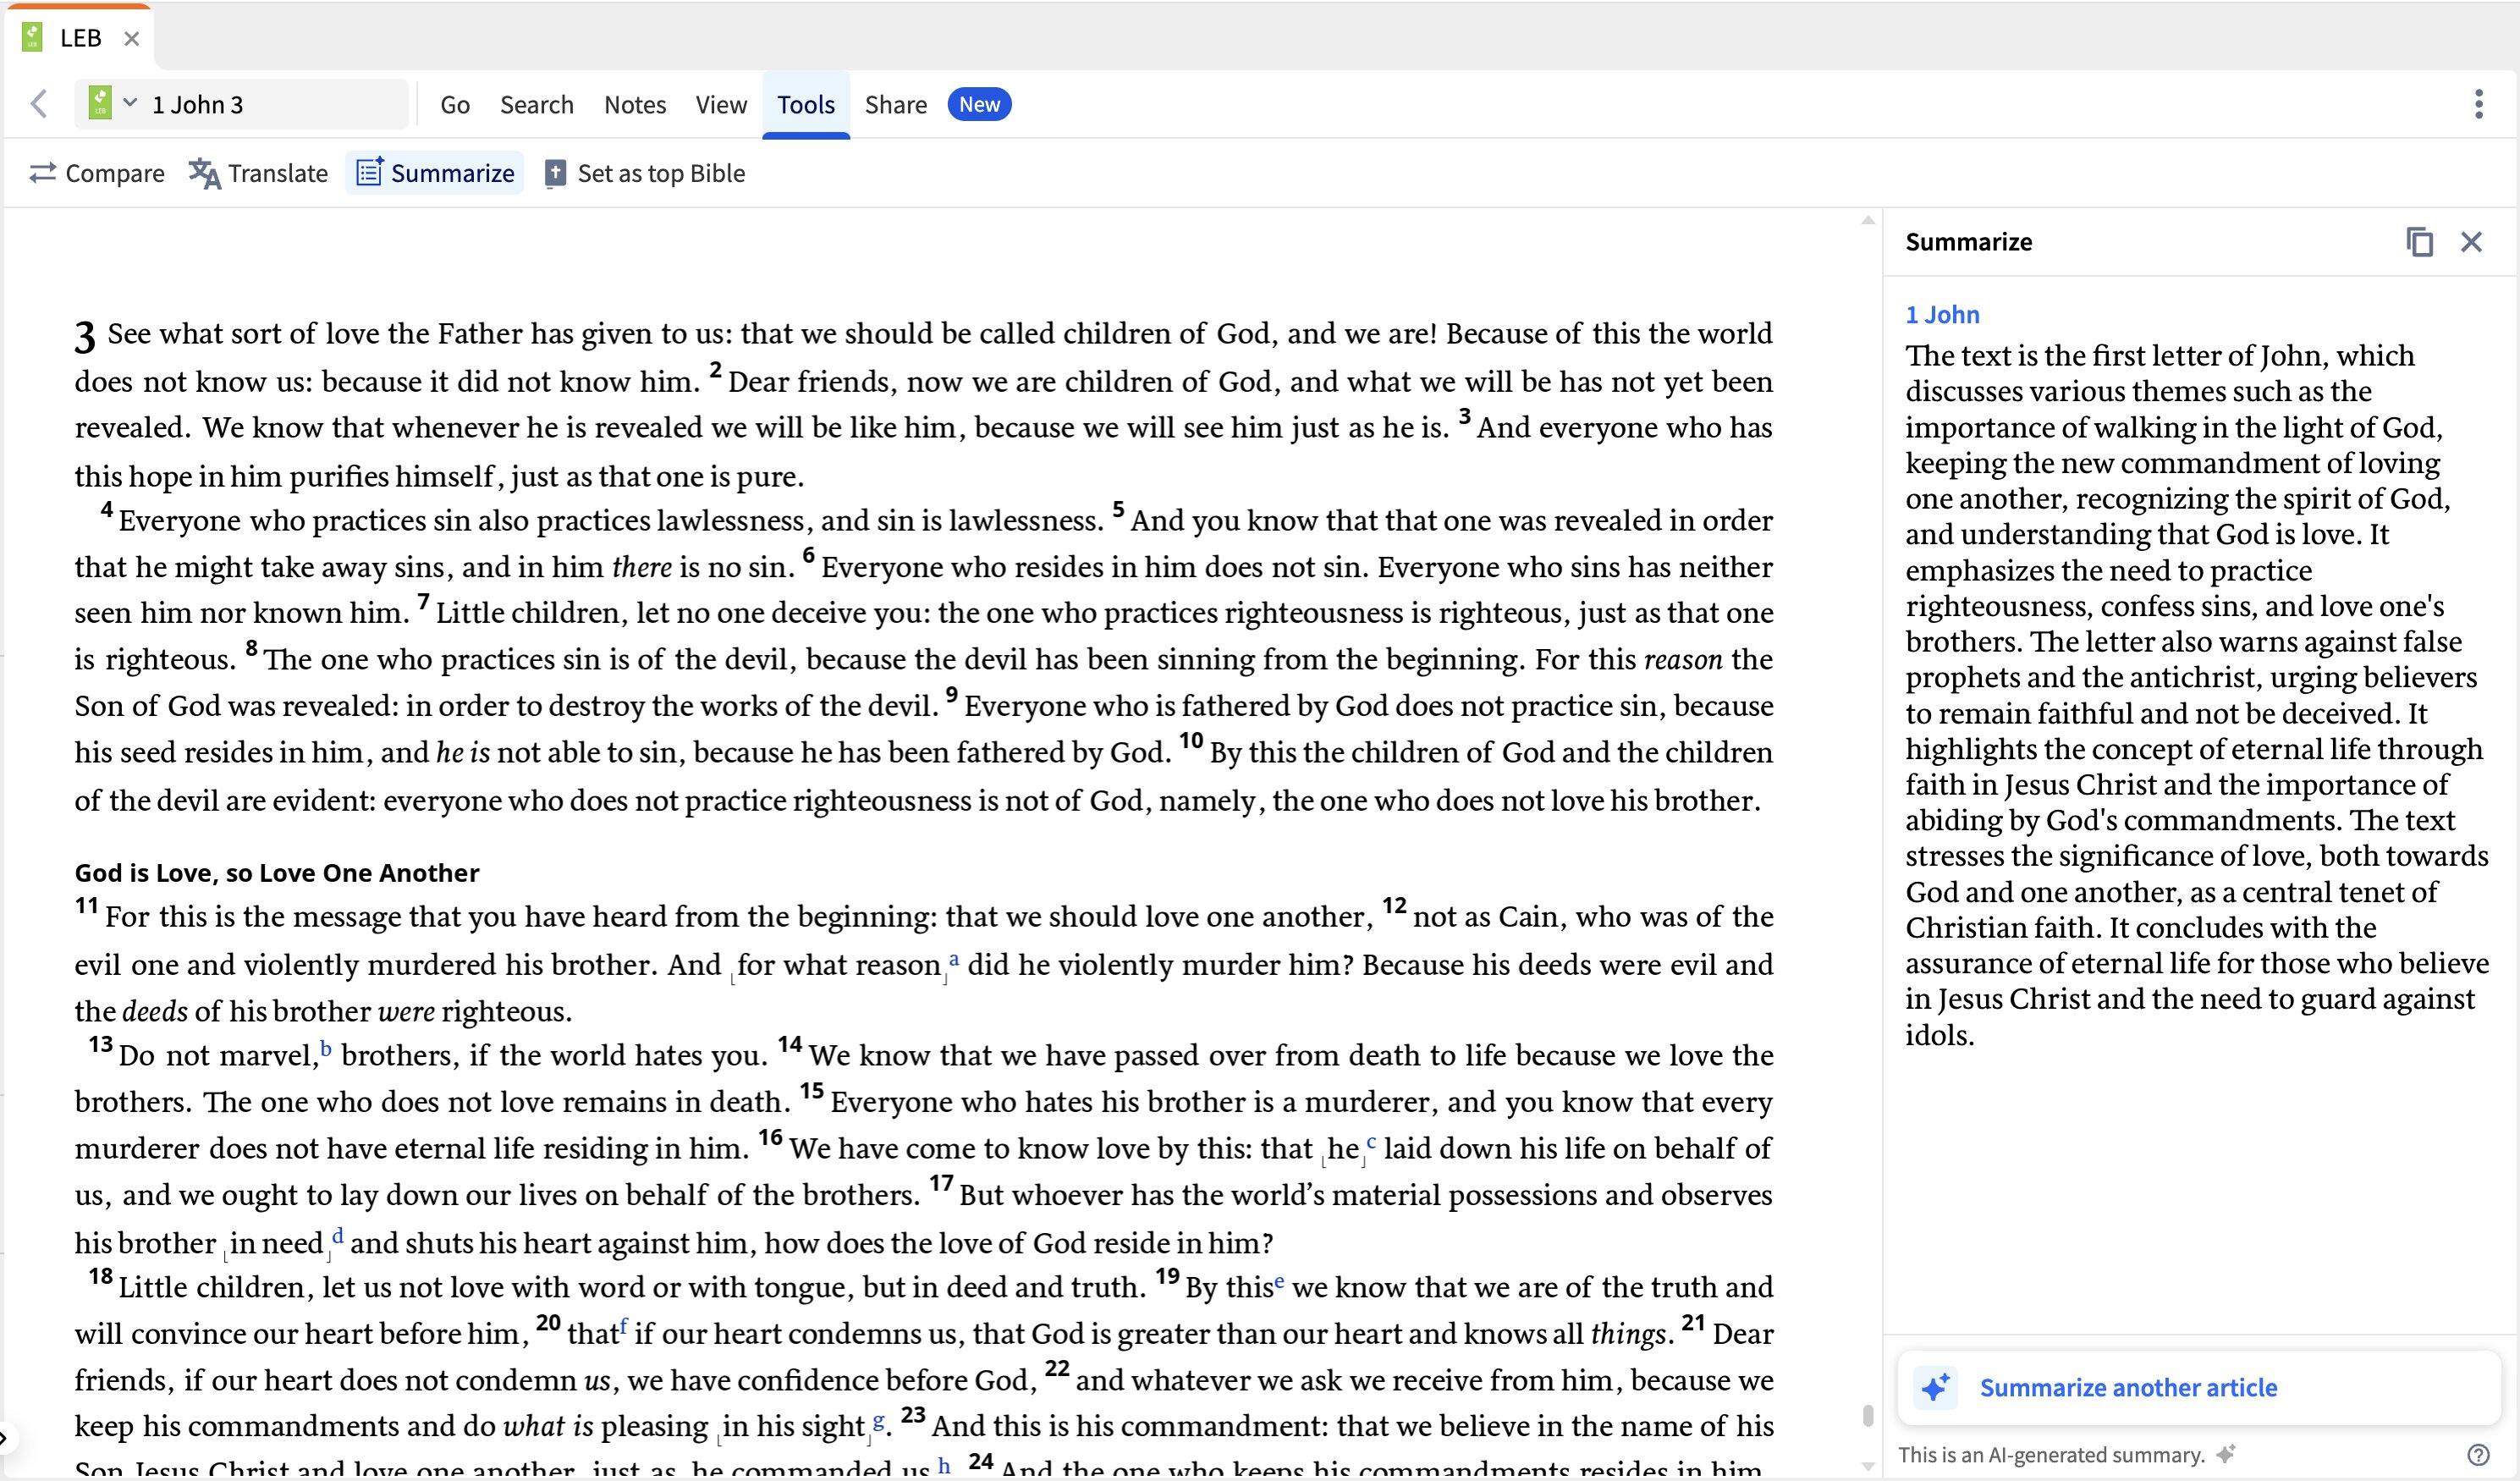Click the large chapter number 3
The image size is (2520, 1481).
tap(85, 337)
